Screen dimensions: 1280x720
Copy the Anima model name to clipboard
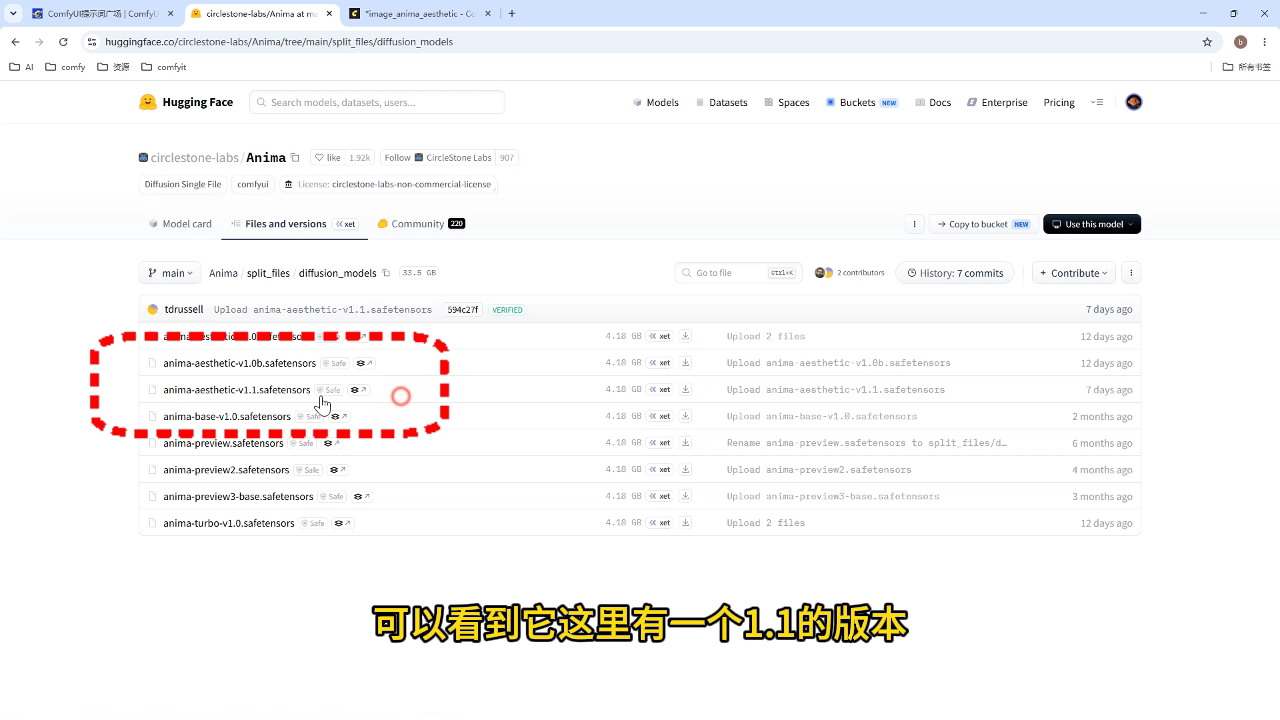(295, 158)
